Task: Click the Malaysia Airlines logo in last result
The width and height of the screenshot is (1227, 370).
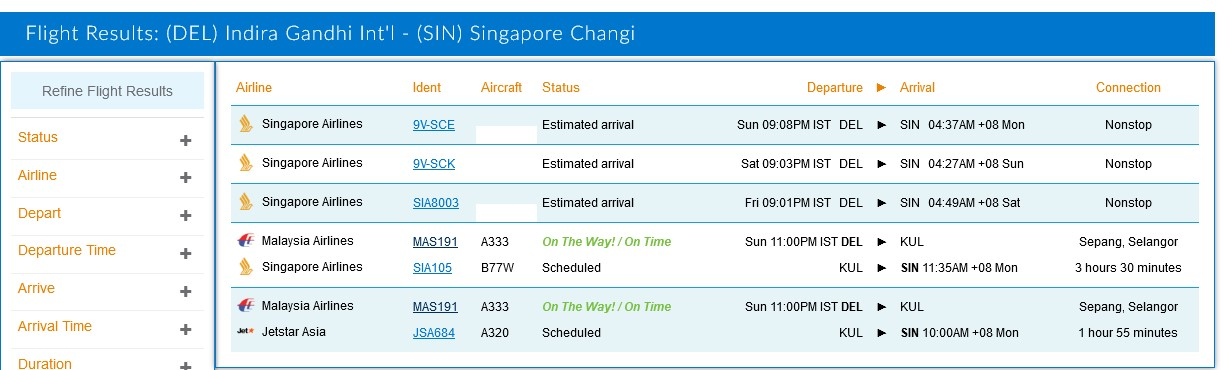Action: pyautogui.click(x=245, y=306)
